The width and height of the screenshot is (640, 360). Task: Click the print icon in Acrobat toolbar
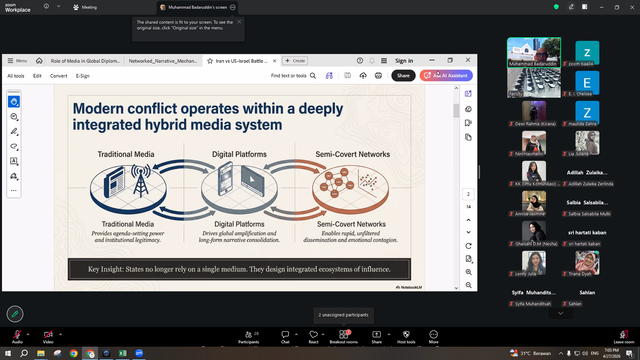[x=378, y=76]
